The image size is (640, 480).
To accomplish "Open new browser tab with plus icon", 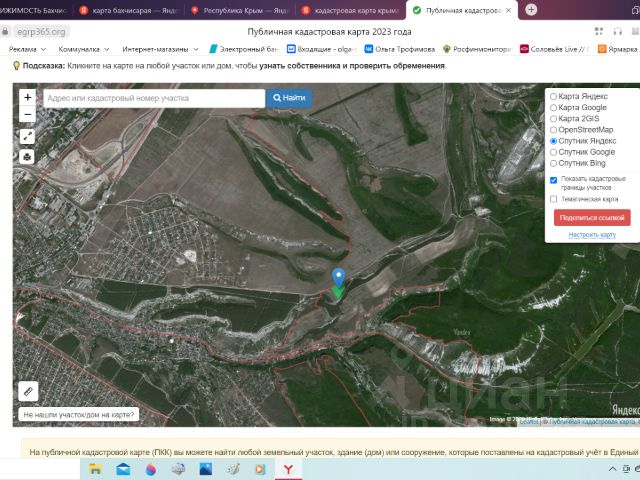I will tap(531, 10).
